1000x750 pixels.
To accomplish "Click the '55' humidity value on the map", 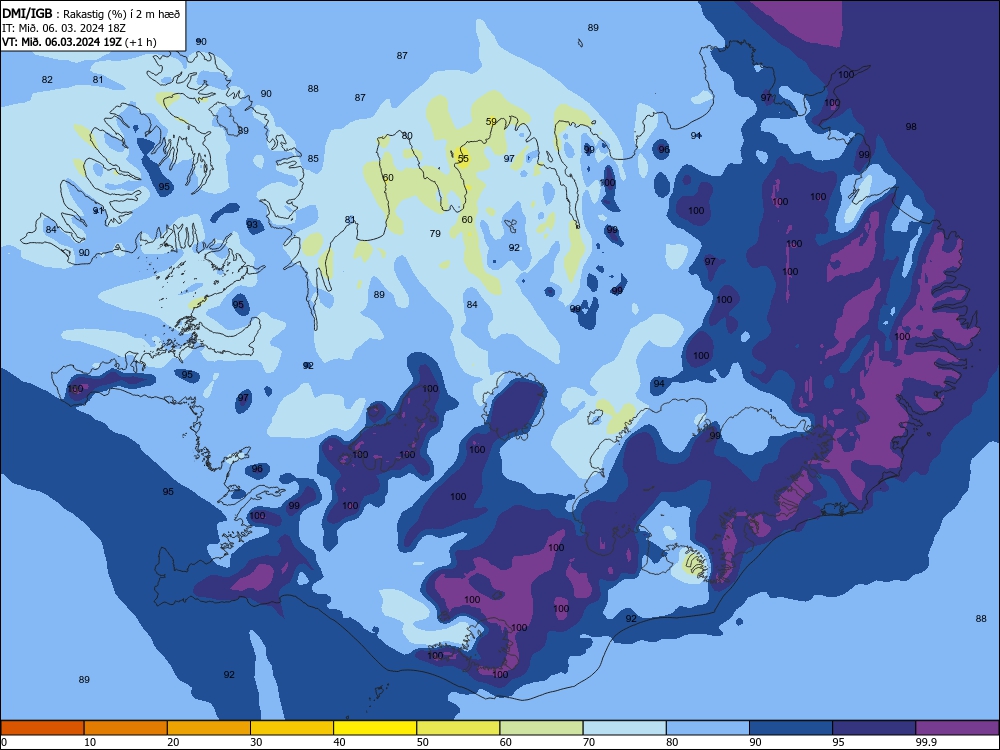I will click(463, 159).
